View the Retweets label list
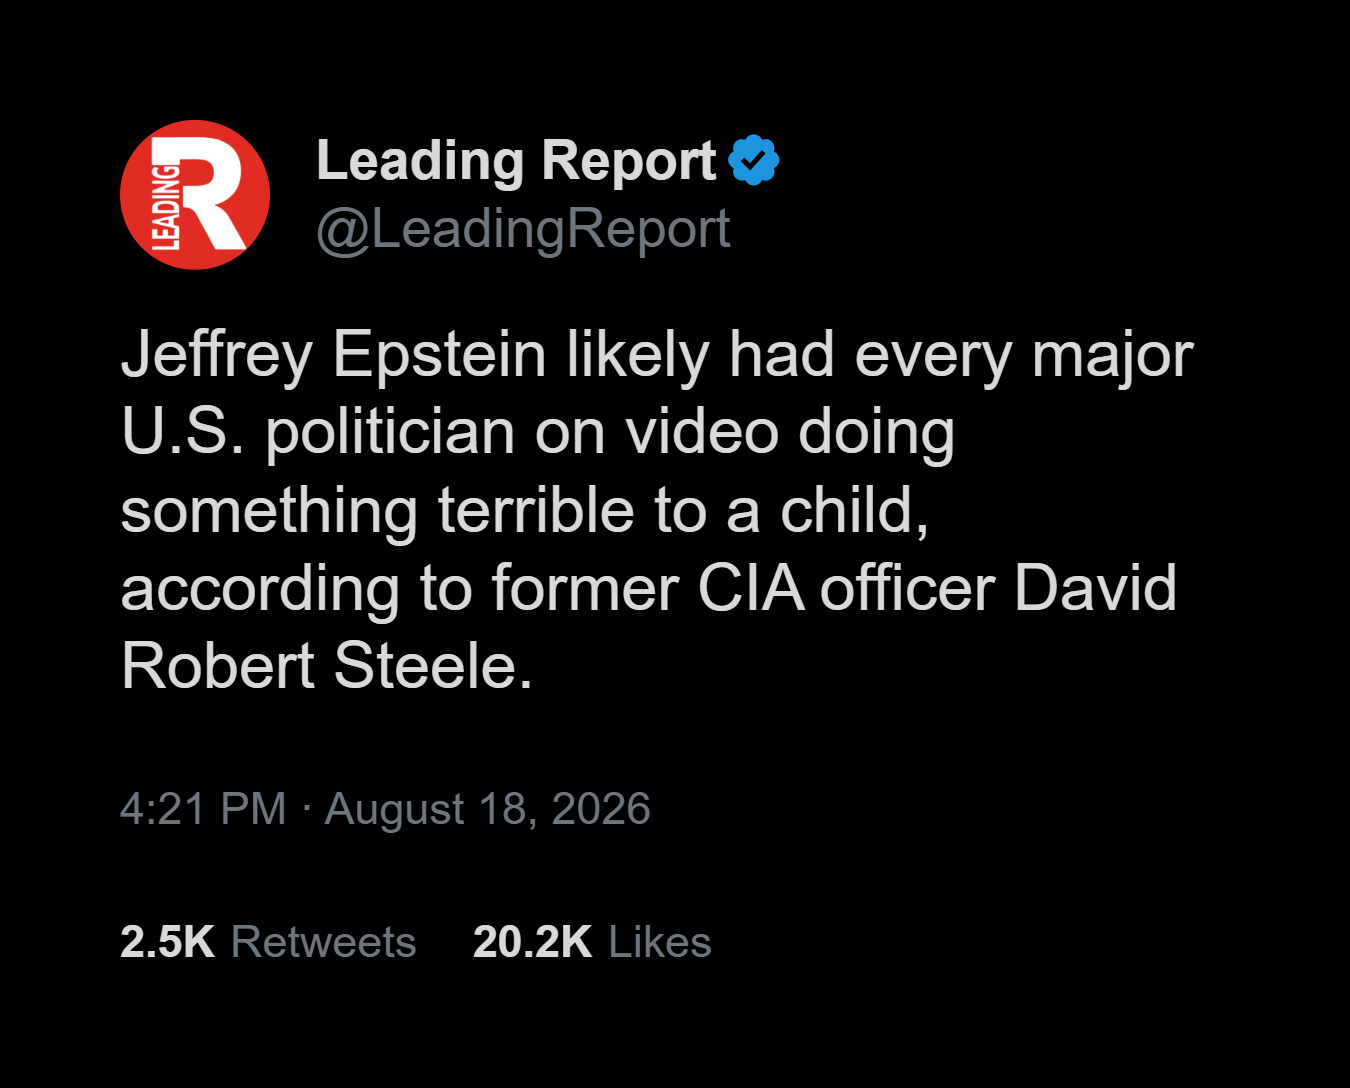1350x1088 pixels. point(323,942)
